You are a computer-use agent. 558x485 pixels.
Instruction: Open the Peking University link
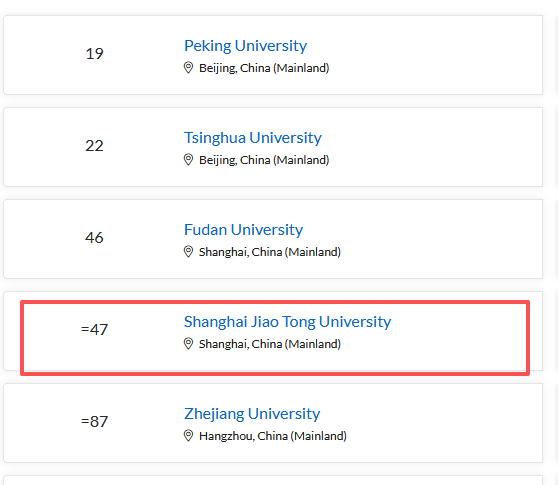pos(245,46)
